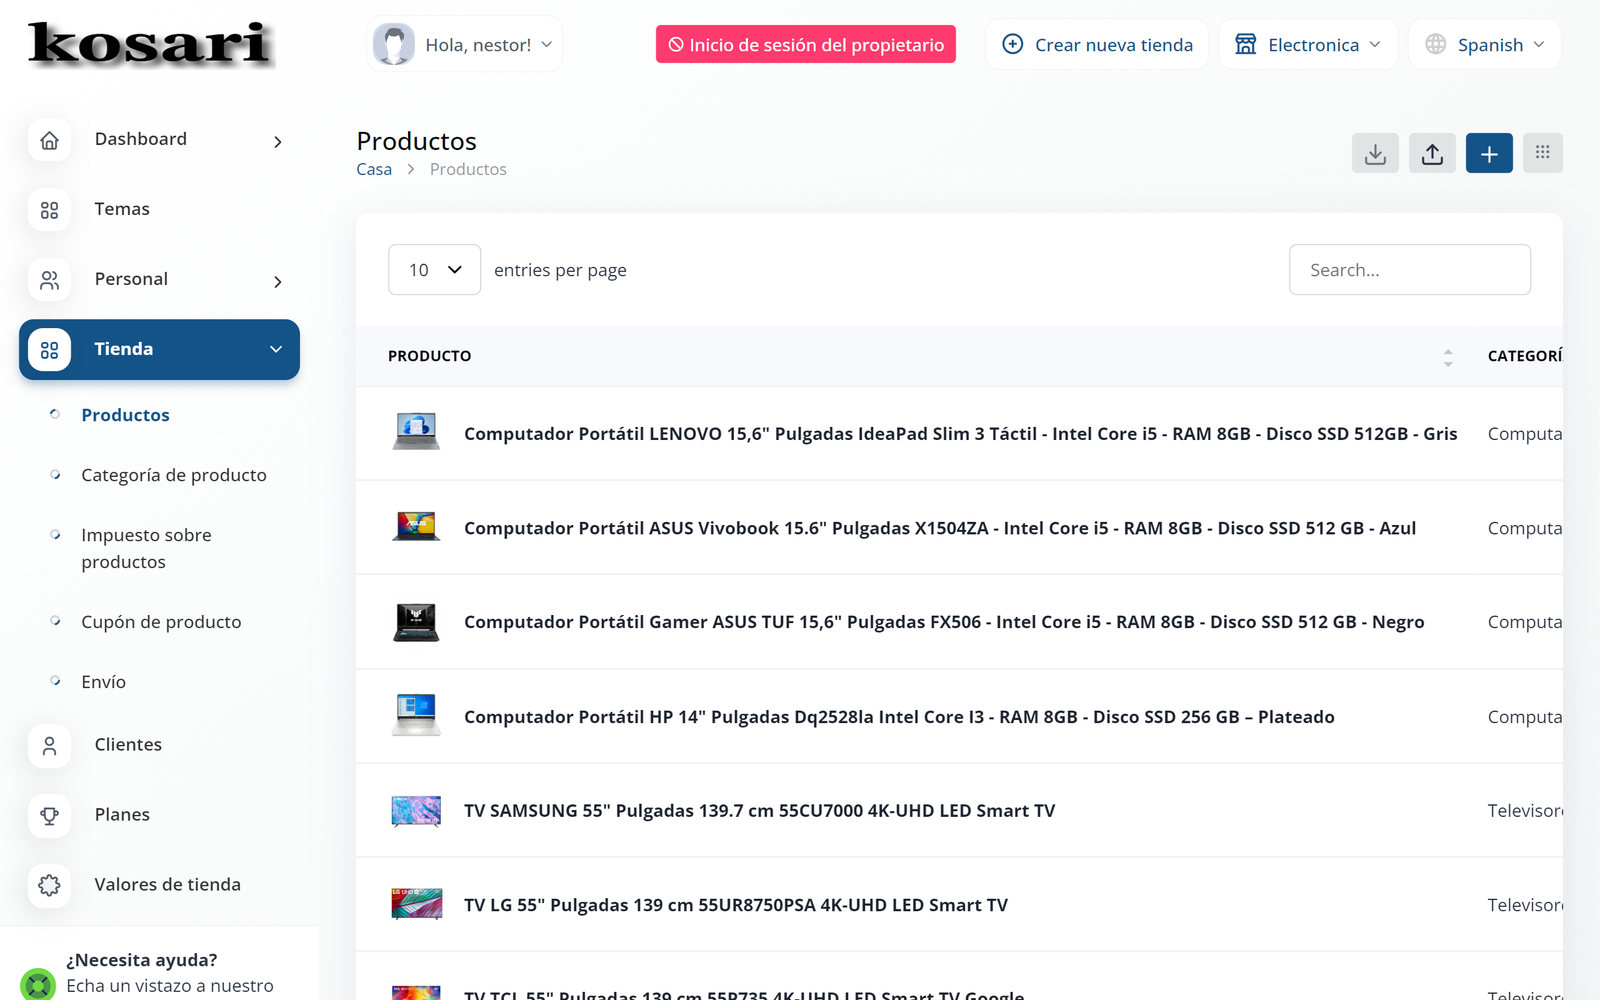
Task: Click the download/import icon button
Action: [x=1375, y=153]
